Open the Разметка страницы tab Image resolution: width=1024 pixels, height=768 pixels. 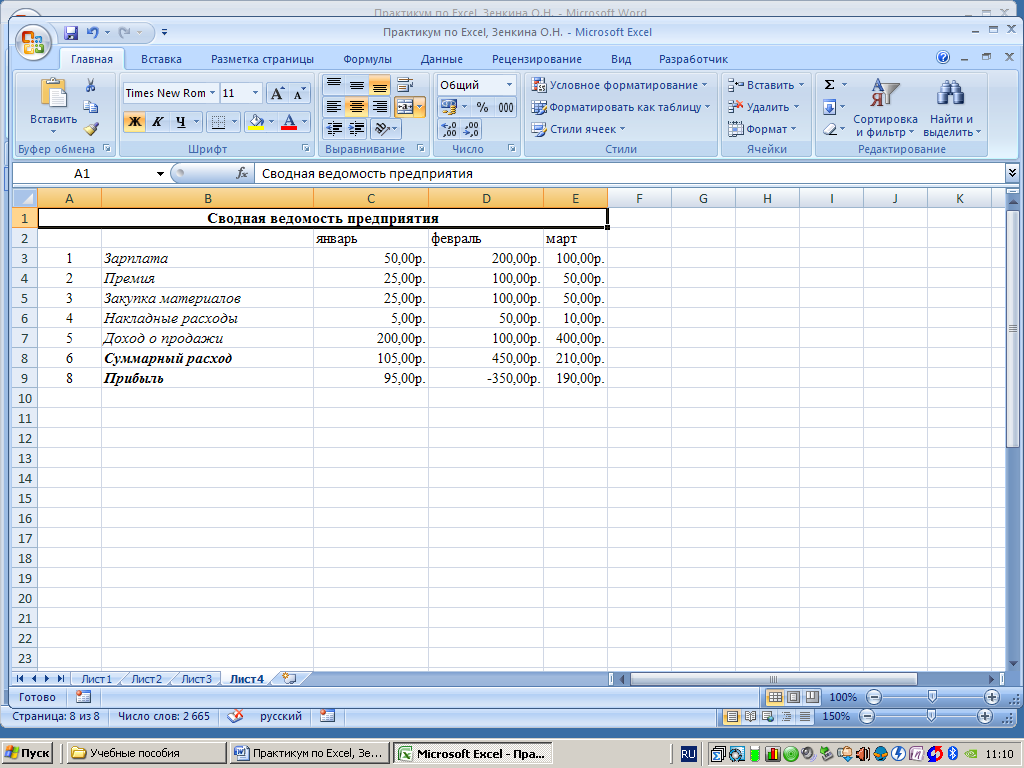pyautogui.click(x=262, y=59)
